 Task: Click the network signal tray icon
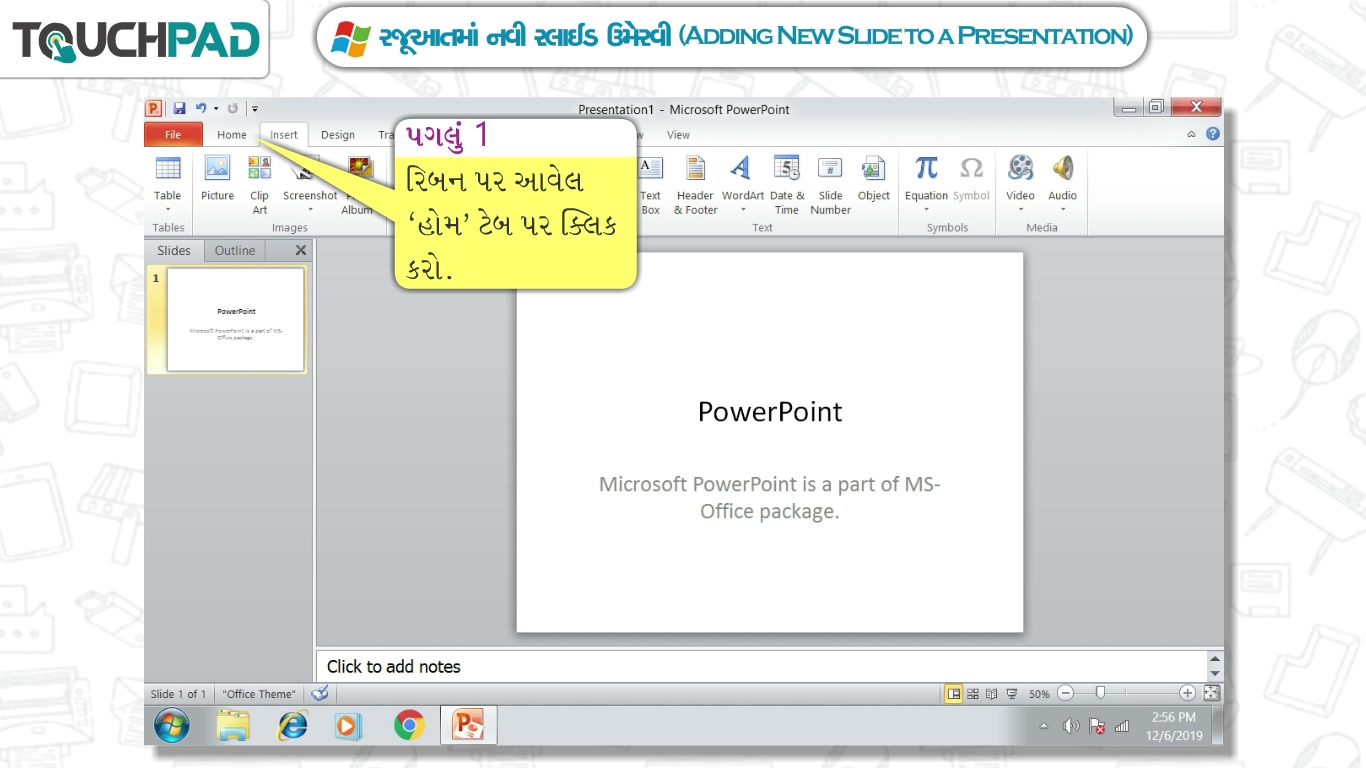1122,726
